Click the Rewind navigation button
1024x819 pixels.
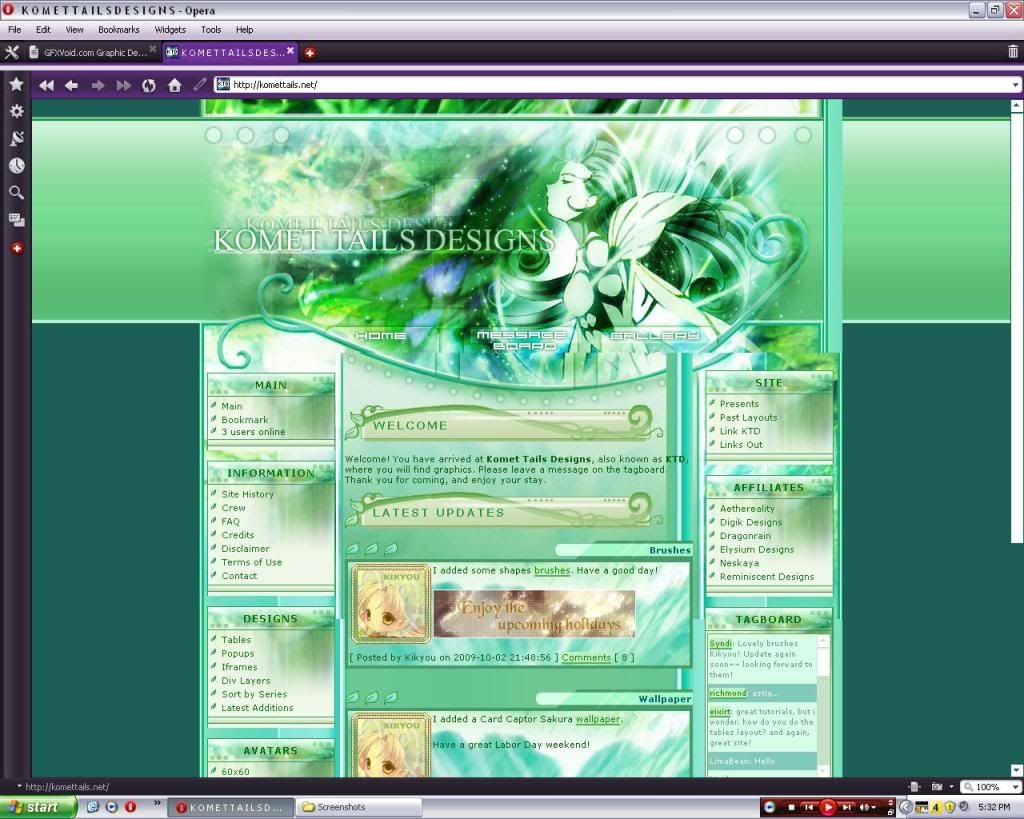tap(46, 86)
